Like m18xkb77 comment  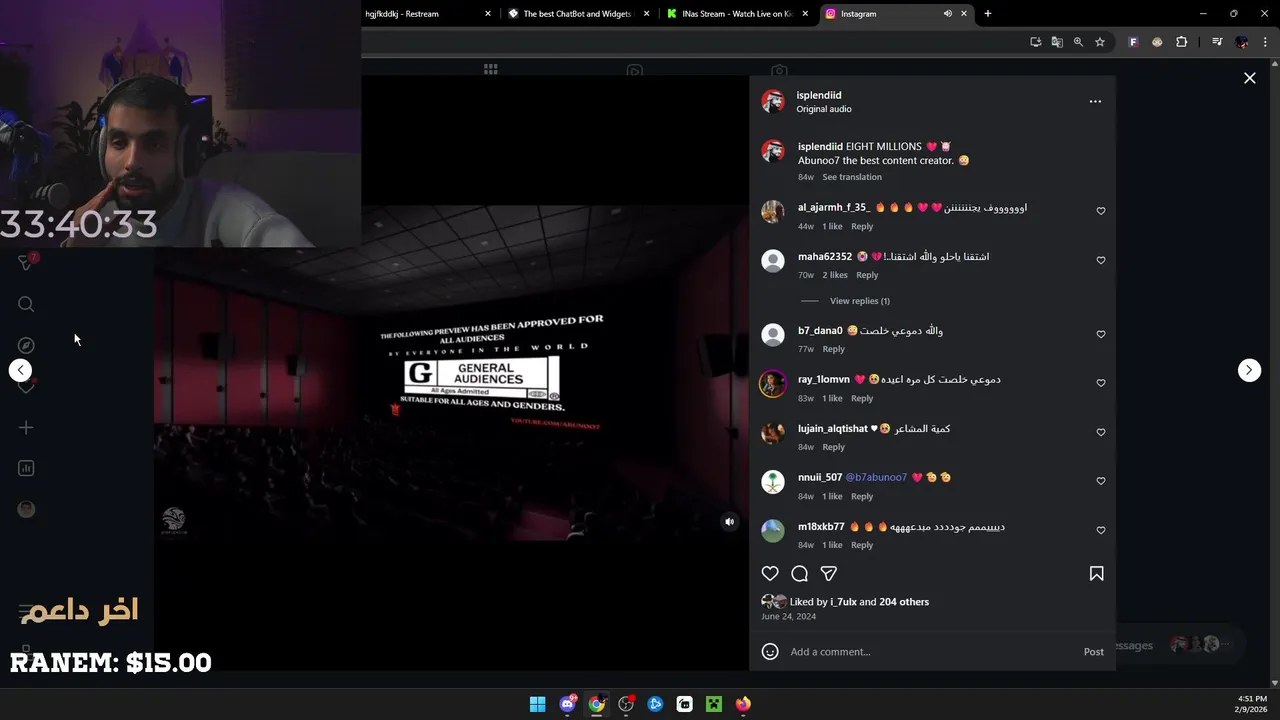[1101, 530]
